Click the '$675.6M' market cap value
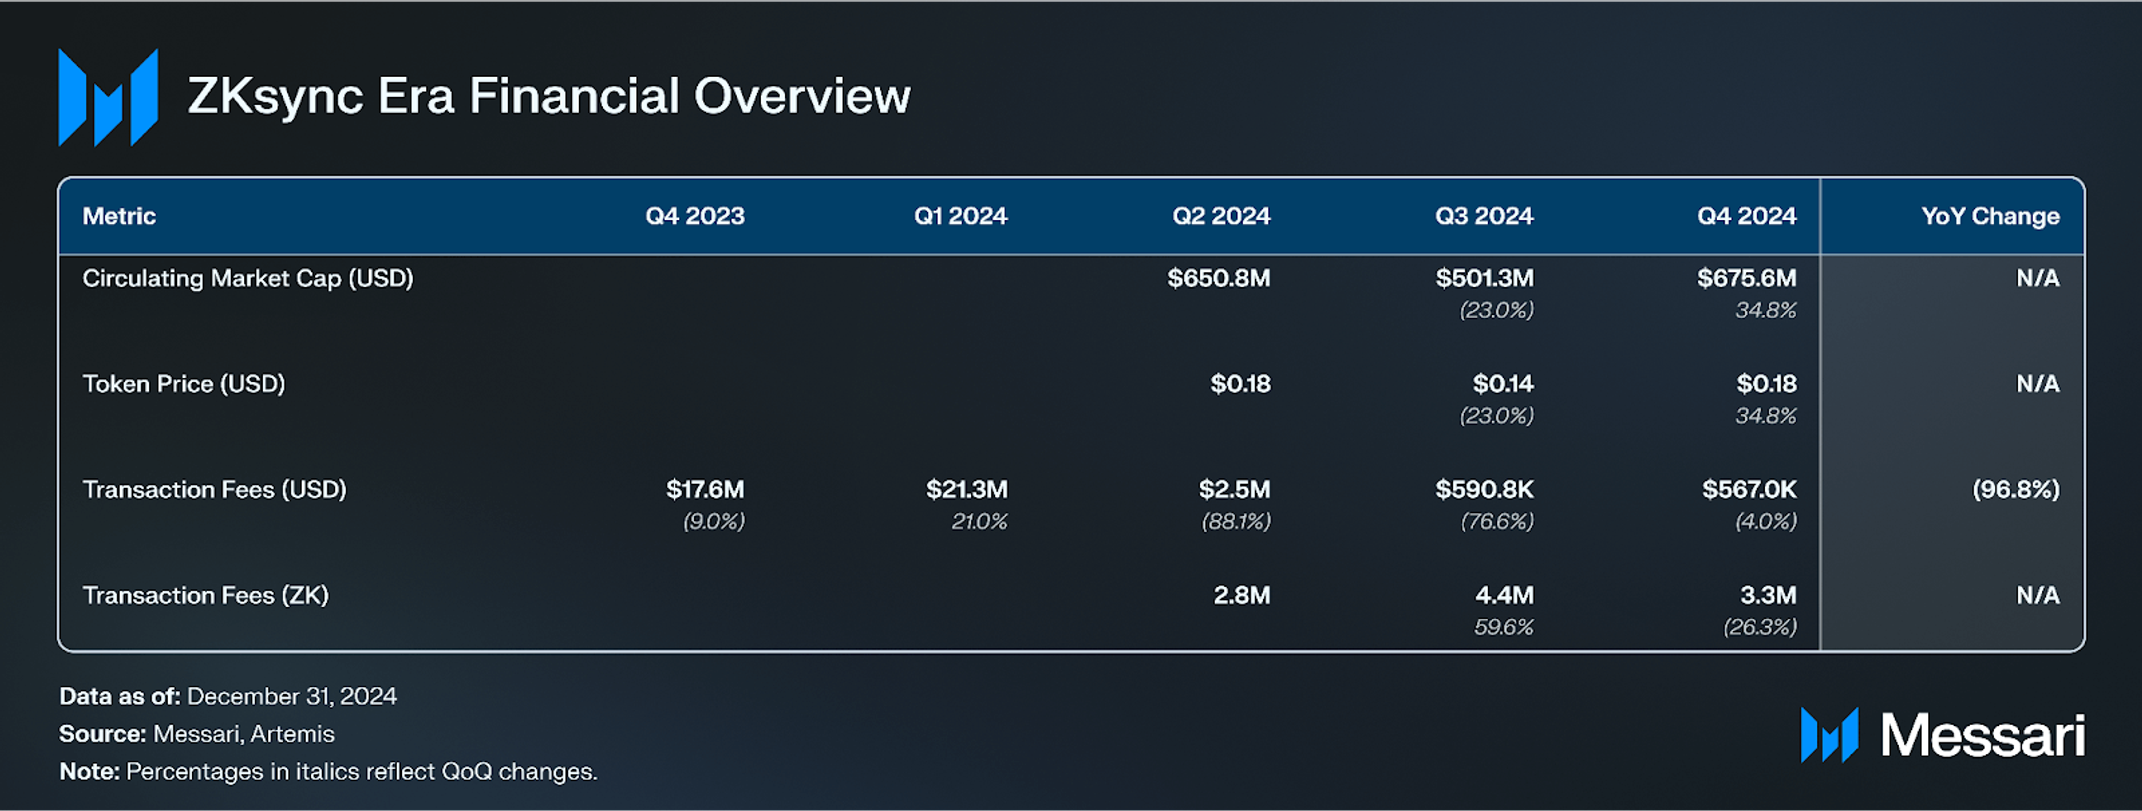The width and height of the screenshot is (2142, 811). point(1746,278)
